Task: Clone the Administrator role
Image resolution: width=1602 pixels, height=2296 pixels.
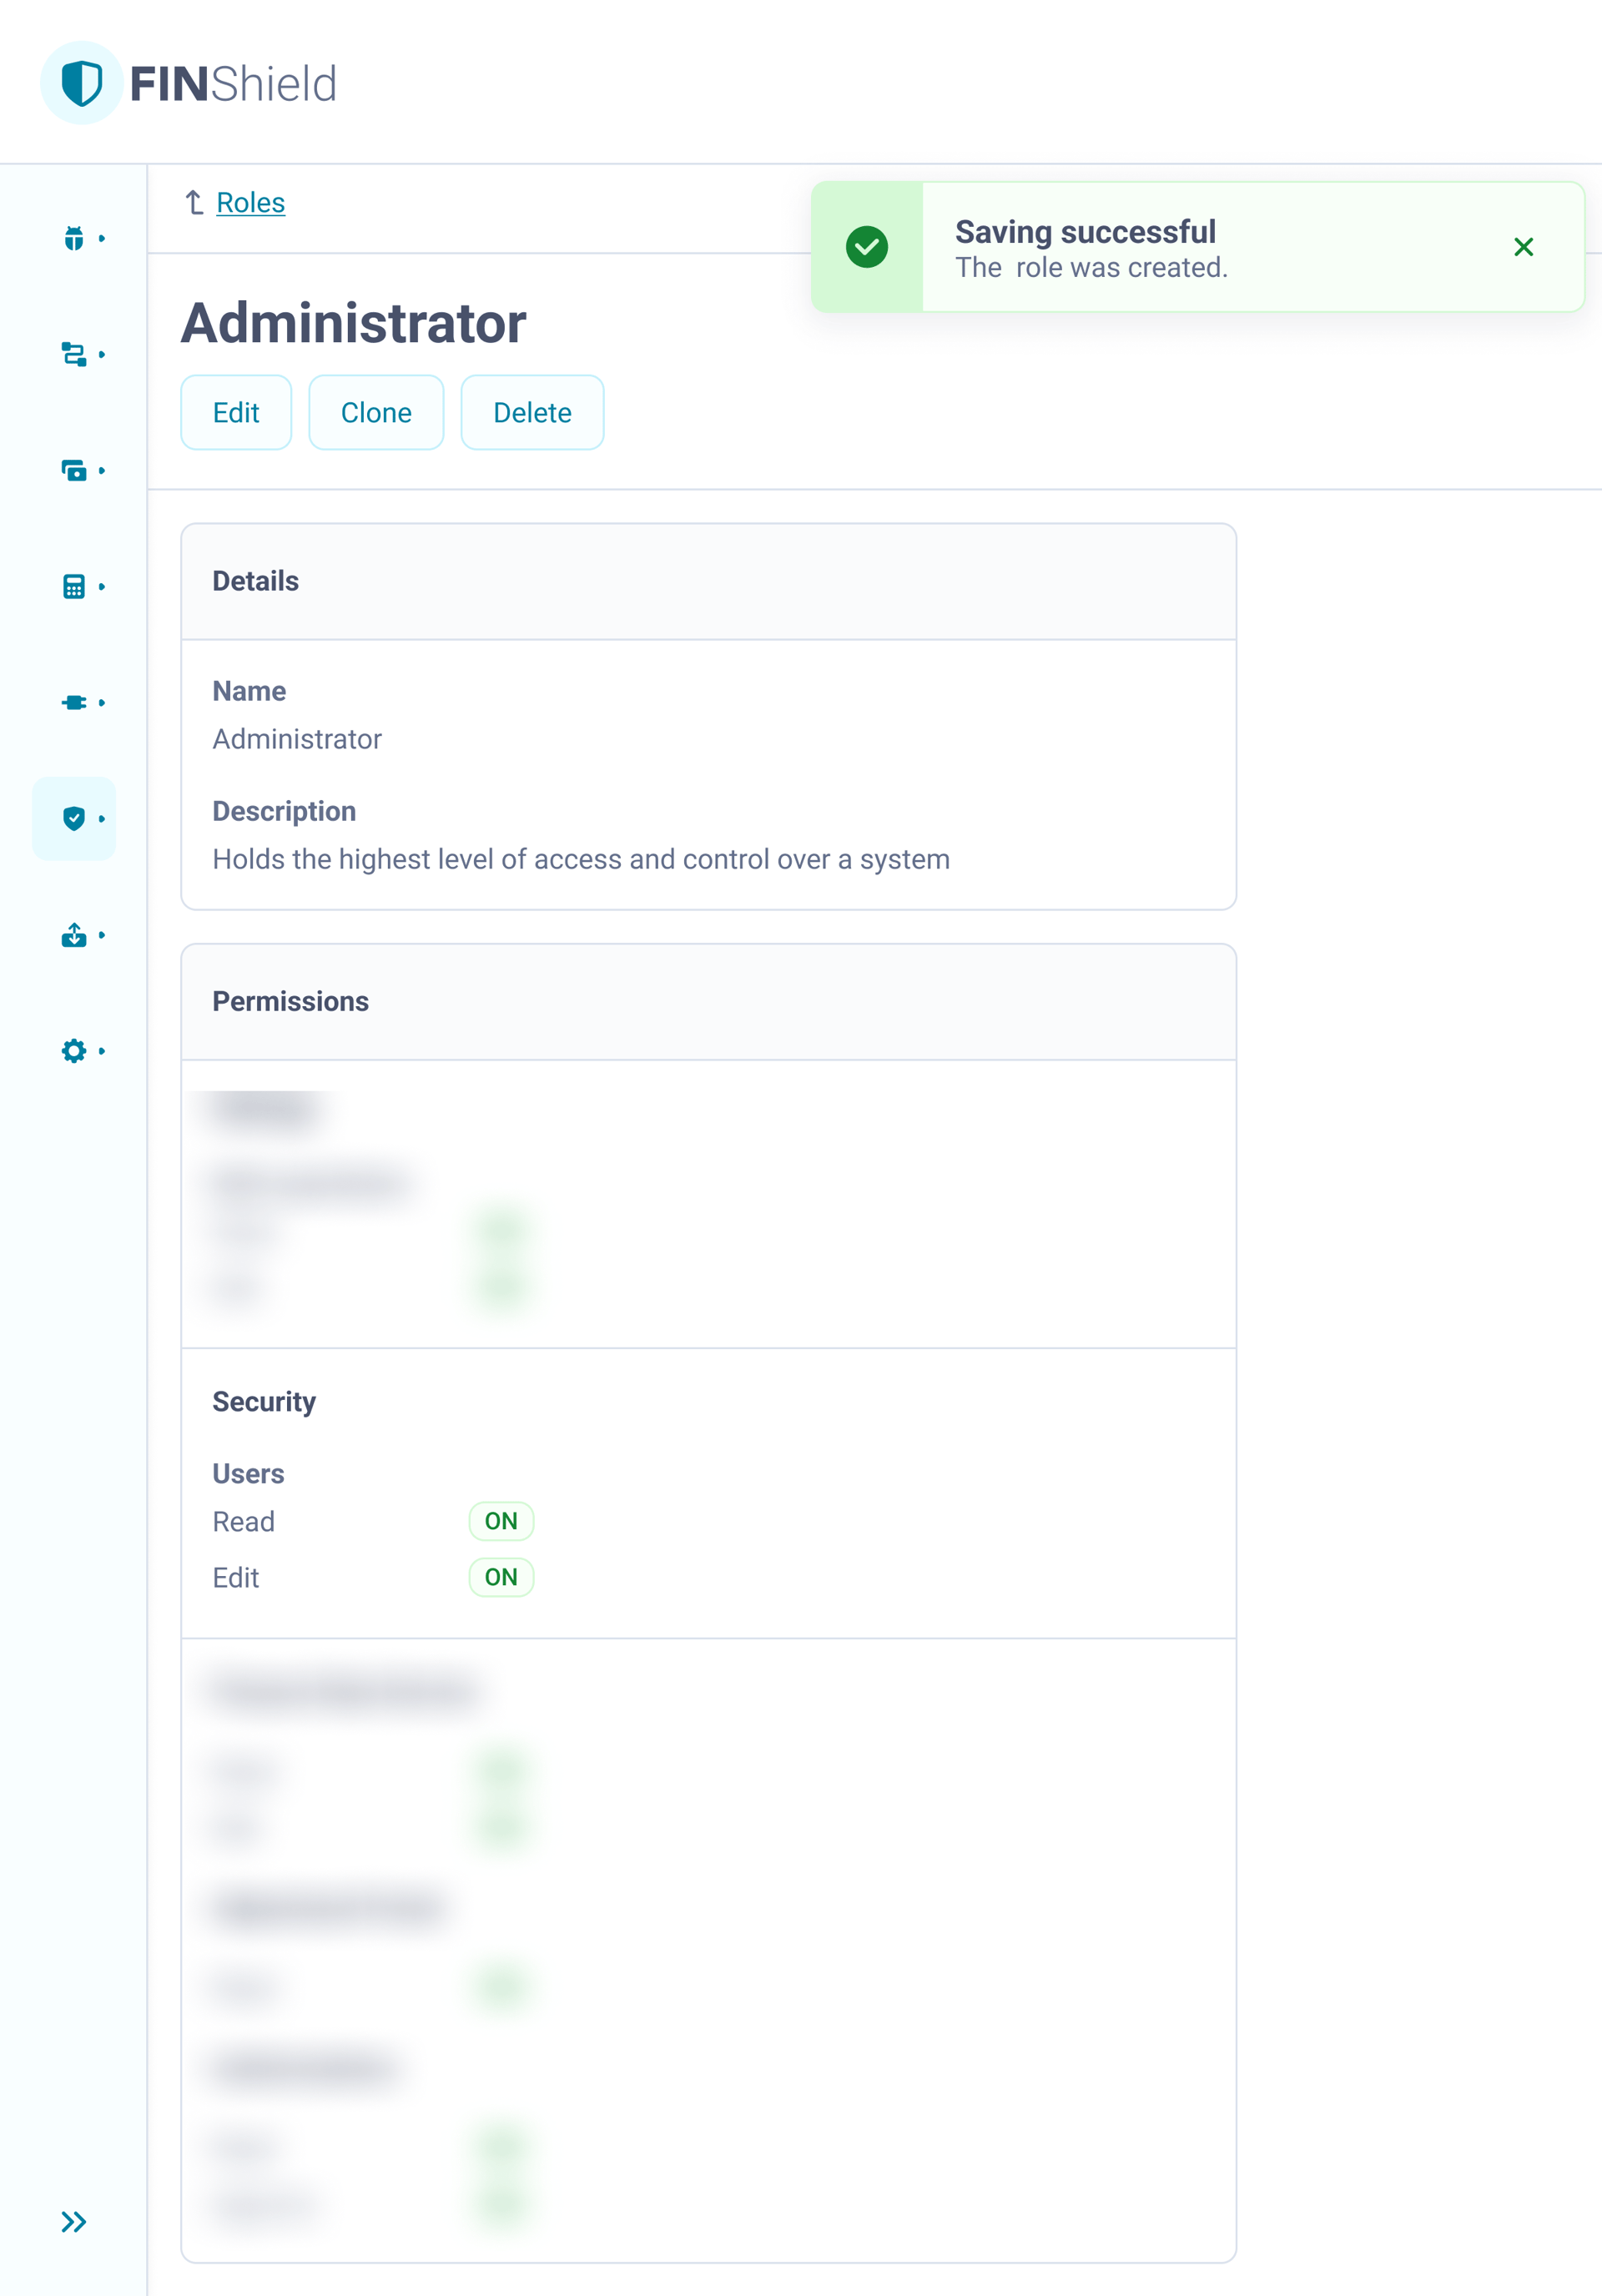Action: point(376,413)
